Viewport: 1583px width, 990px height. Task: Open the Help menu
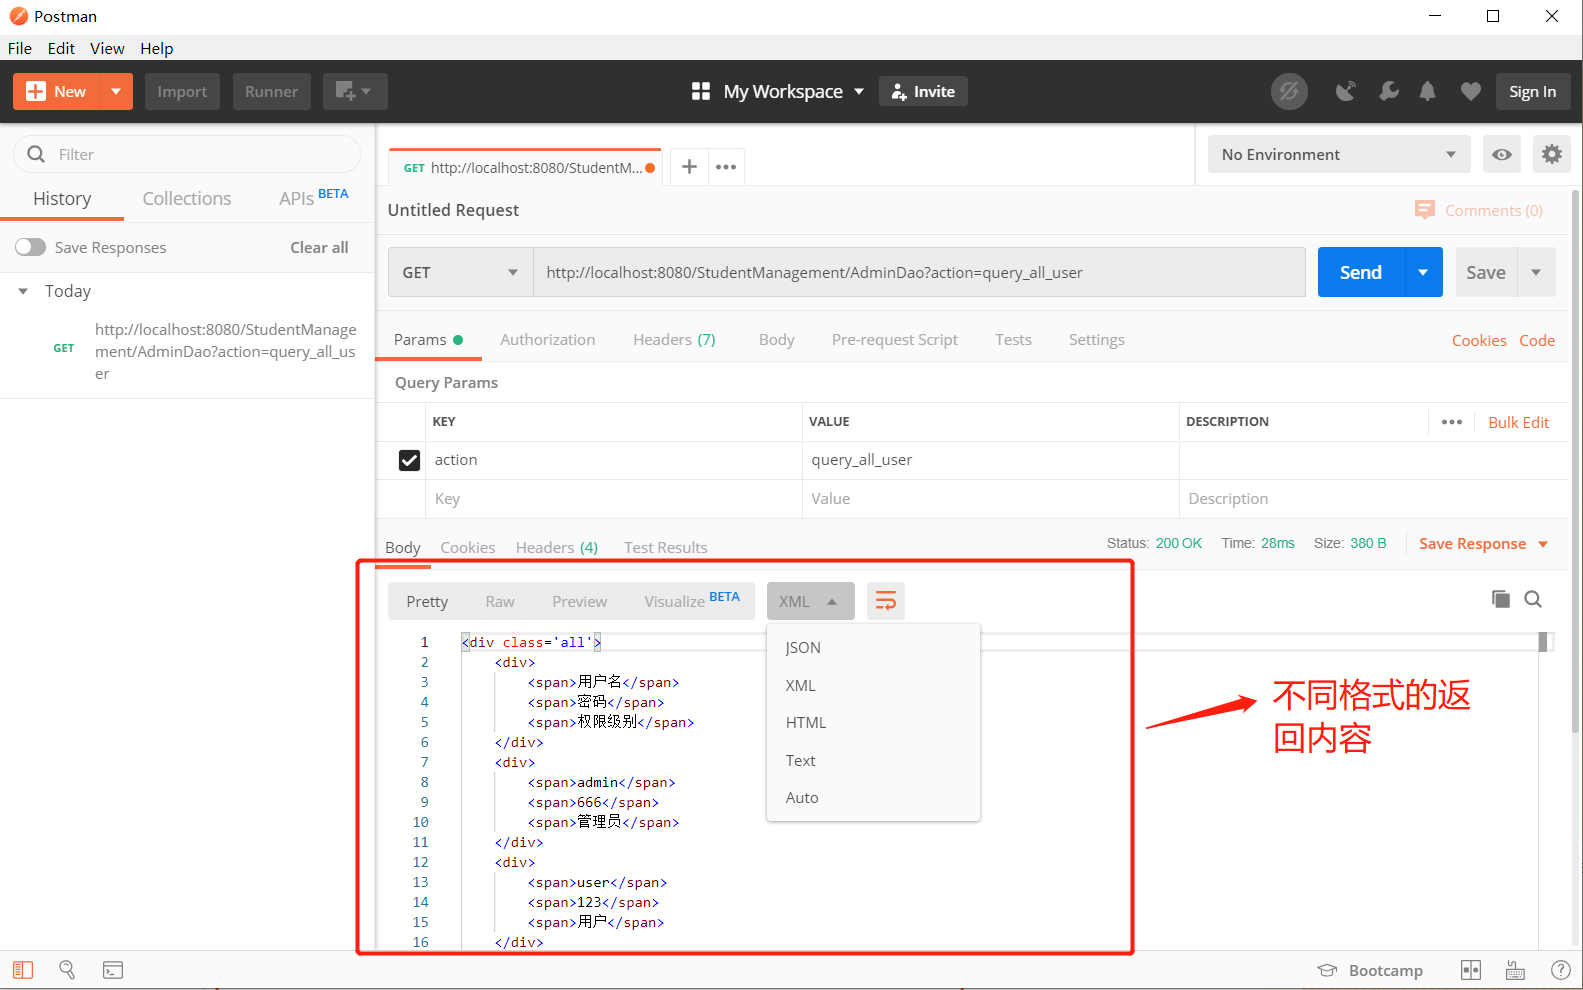tap(156, 48)
